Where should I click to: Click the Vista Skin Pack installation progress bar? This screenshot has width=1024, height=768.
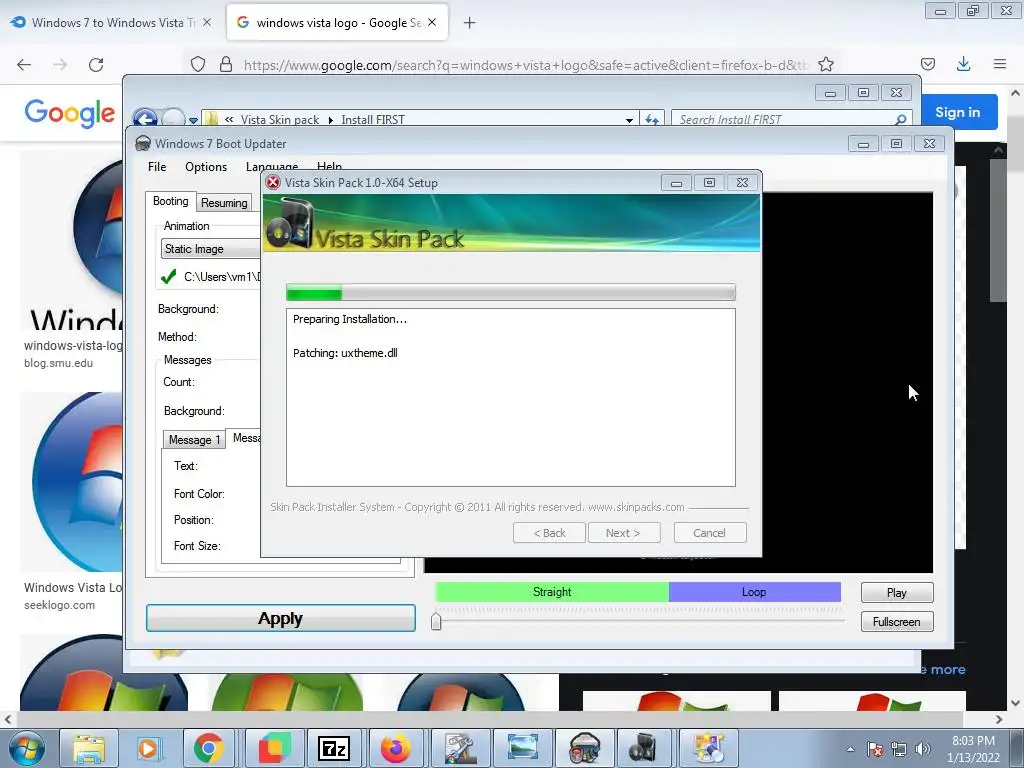coord(511,293)
